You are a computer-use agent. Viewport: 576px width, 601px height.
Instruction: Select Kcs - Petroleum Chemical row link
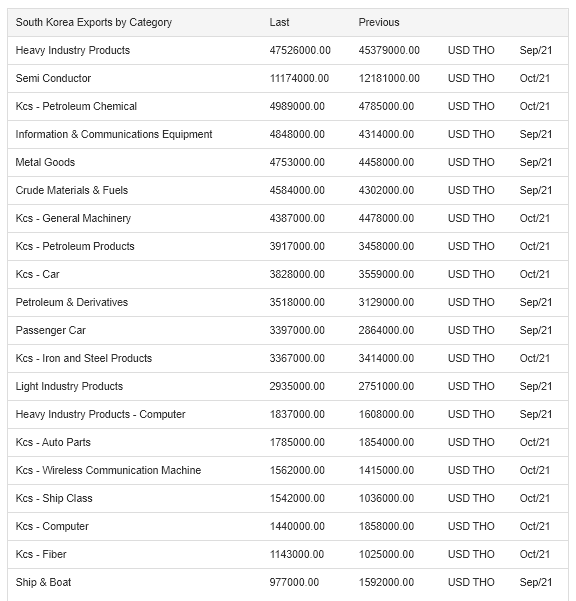[76, 107]
